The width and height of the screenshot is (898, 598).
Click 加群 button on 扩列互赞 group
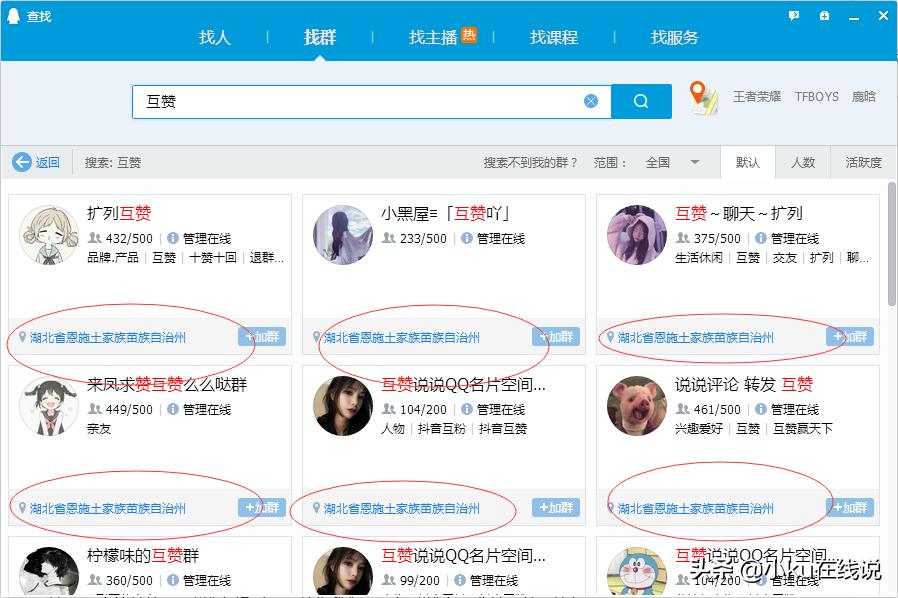[262, 337]
